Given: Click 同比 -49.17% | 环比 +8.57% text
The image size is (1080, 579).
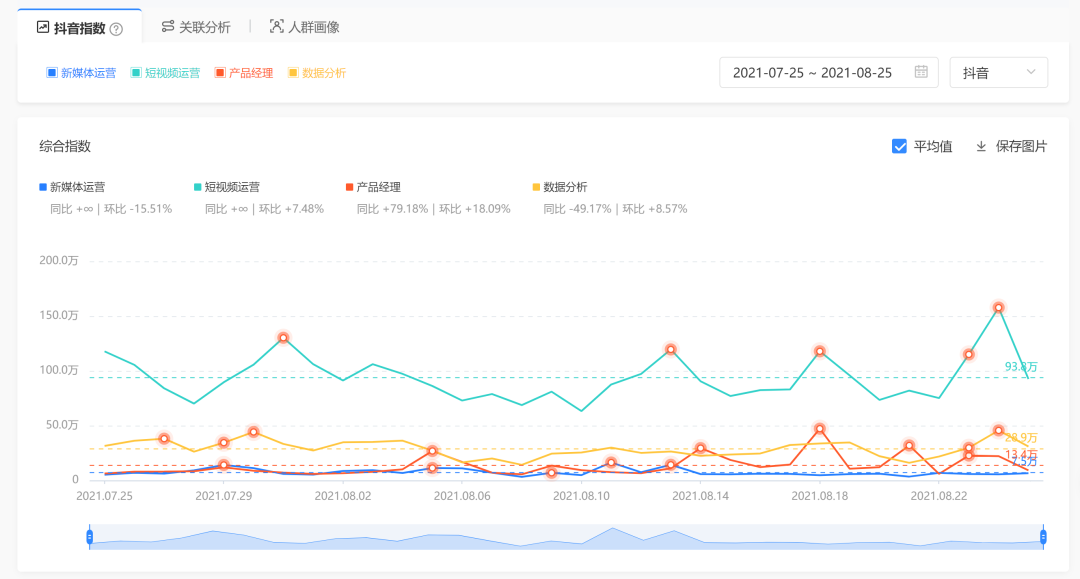Looking at the screenshot, I should click(x=615, y=209).
